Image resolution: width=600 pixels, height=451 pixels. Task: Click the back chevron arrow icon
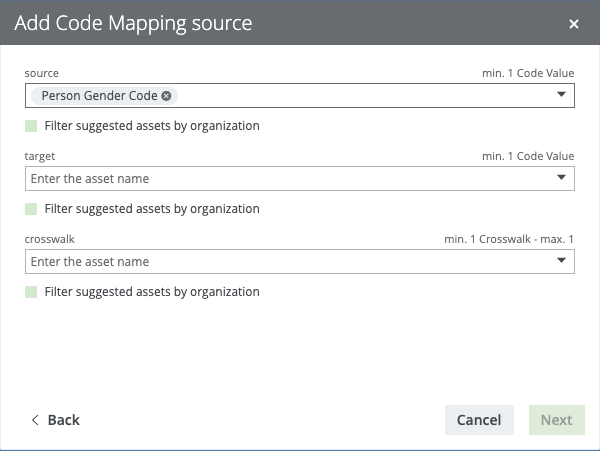coord(35,420)
